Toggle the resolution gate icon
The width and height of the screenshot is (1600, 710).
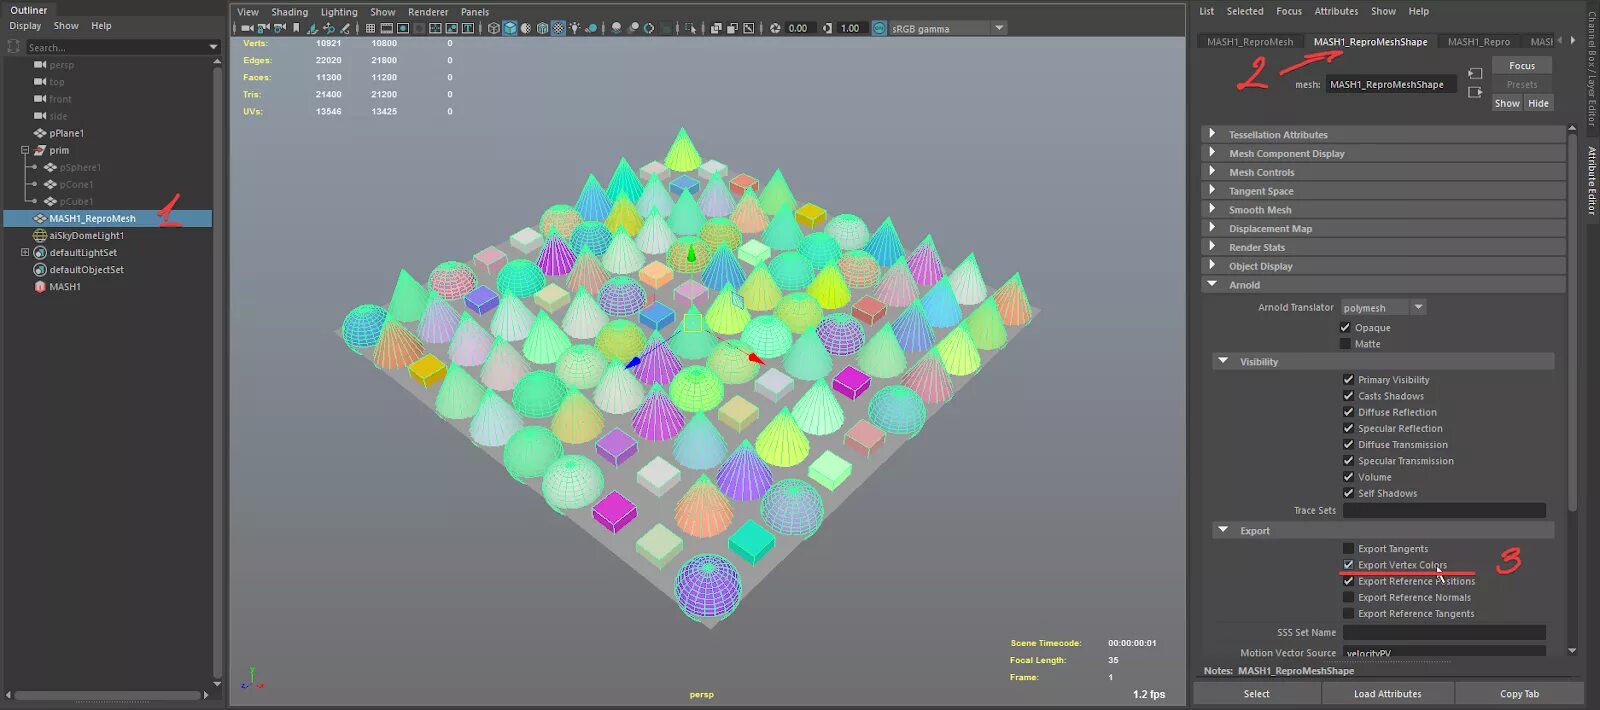pyautogui.click(x=403, y=28)
